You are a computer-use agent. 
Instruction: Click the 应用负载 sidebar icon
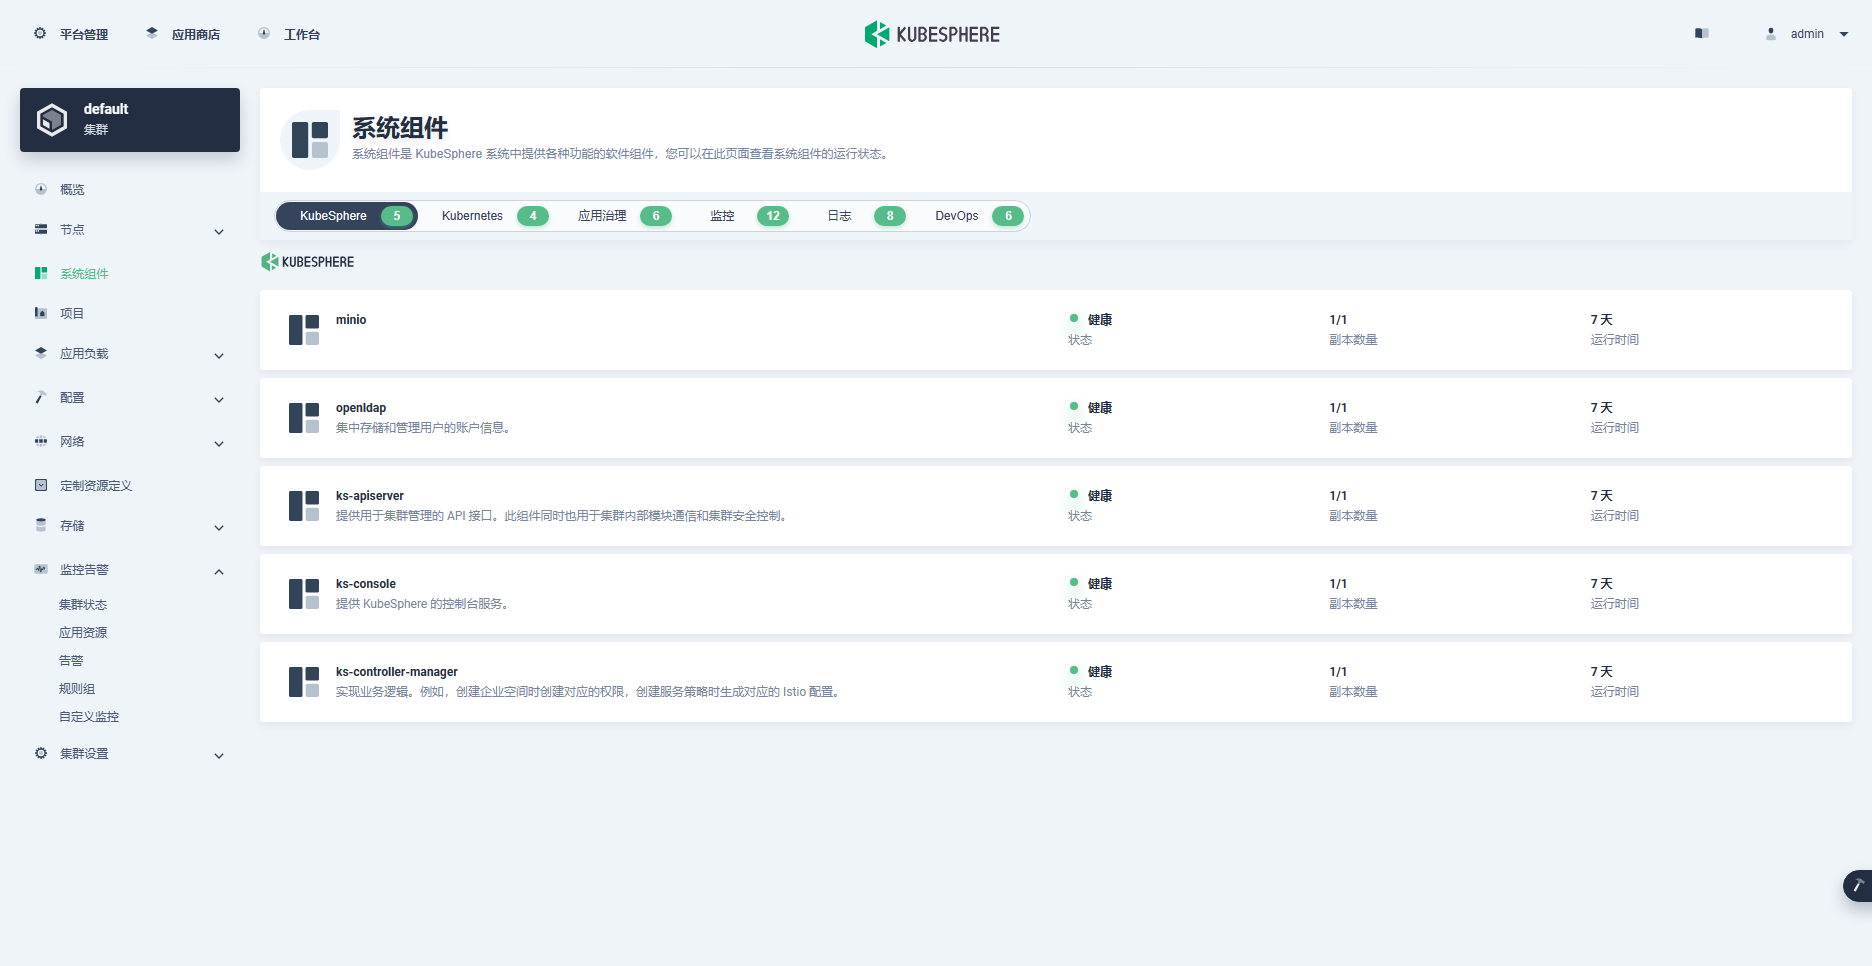(x=41, y=353)
